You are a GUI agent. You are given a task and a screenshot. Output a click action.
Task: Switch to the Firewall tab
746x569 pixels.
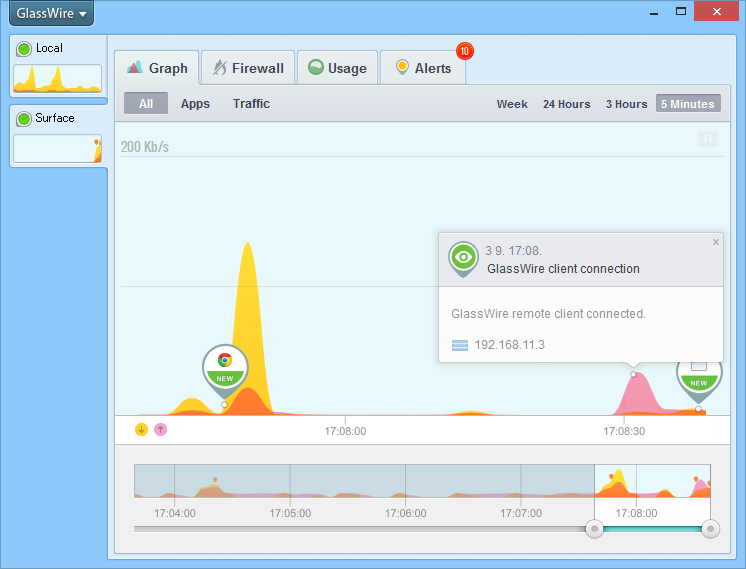(x=248, y=68)
